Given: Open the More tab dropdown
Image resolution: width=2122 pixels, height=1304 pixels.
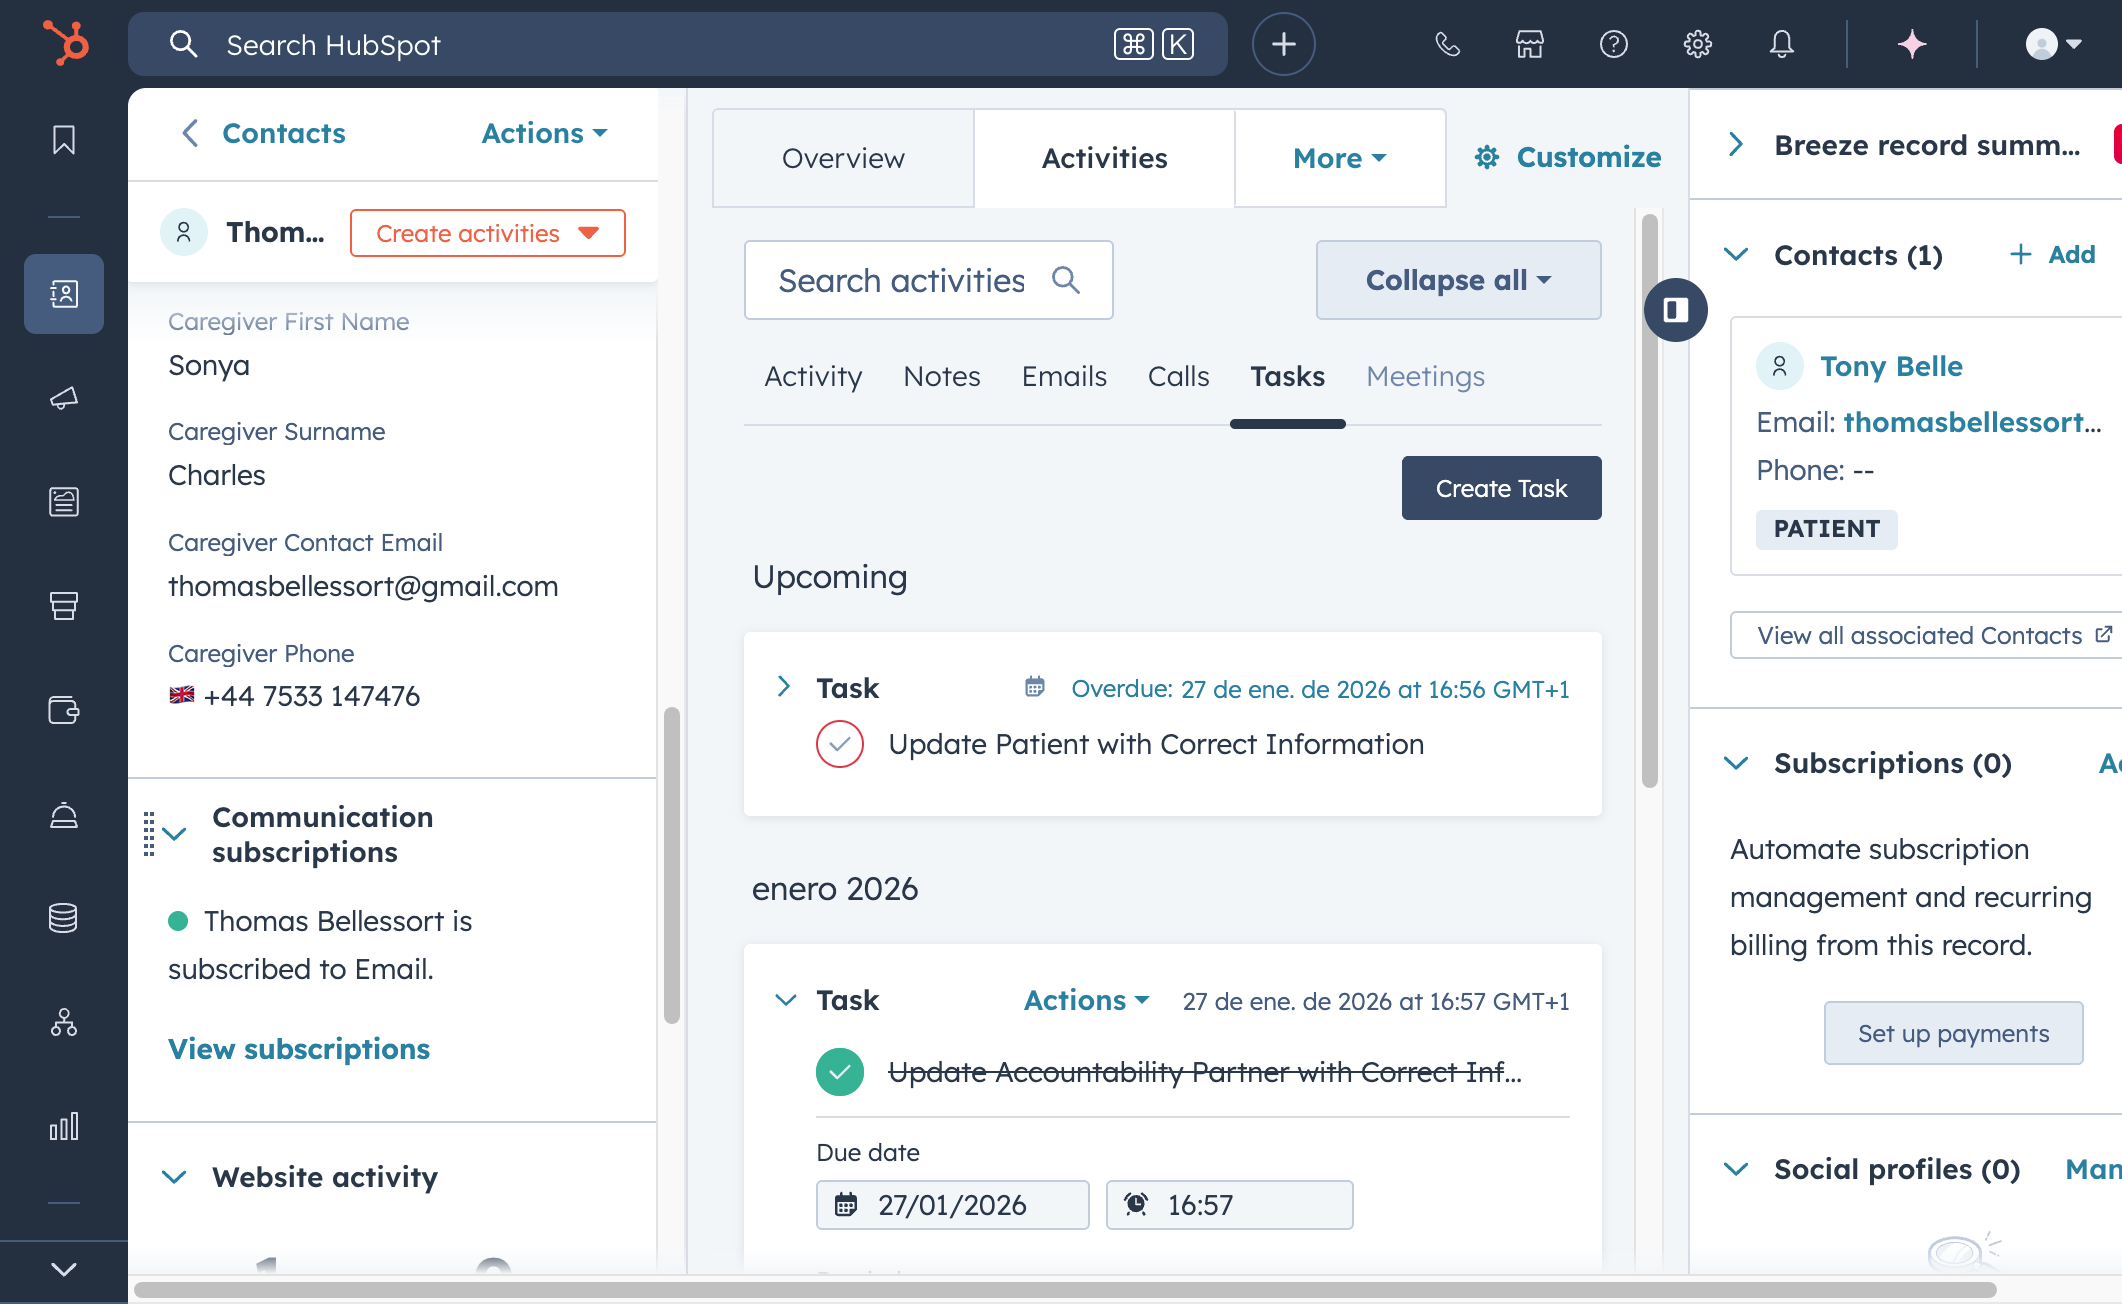Looking at the screenshot, I should 1340,158.
